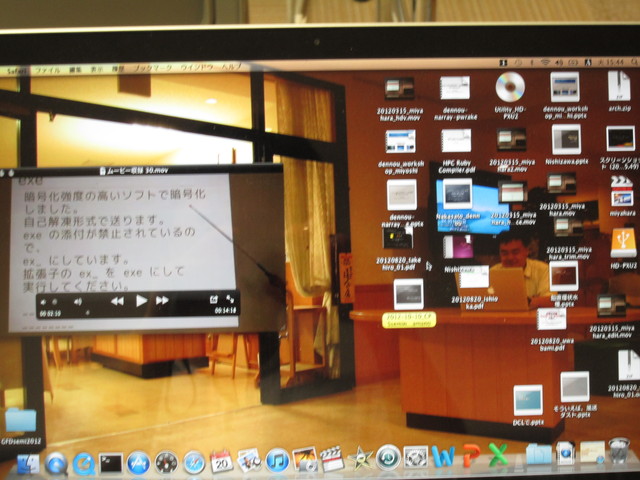Toggle fullscreen in the QuickTime player
640x480 pixels.
point(230,298)
